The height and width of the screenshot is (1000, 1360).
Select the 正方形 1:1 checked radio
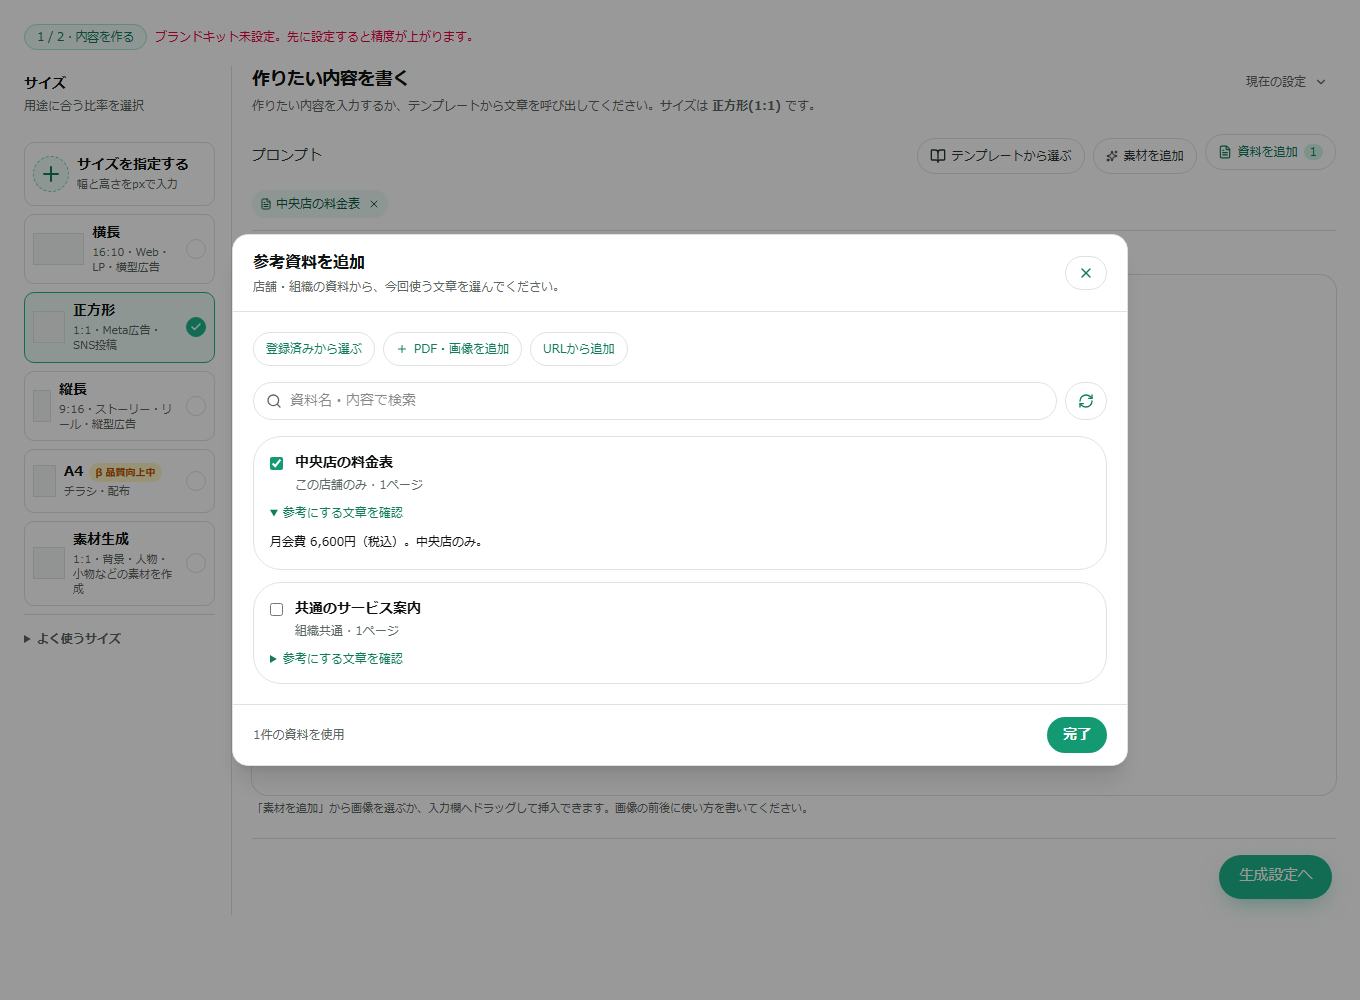pyautogui.click(x=196, y=327)
